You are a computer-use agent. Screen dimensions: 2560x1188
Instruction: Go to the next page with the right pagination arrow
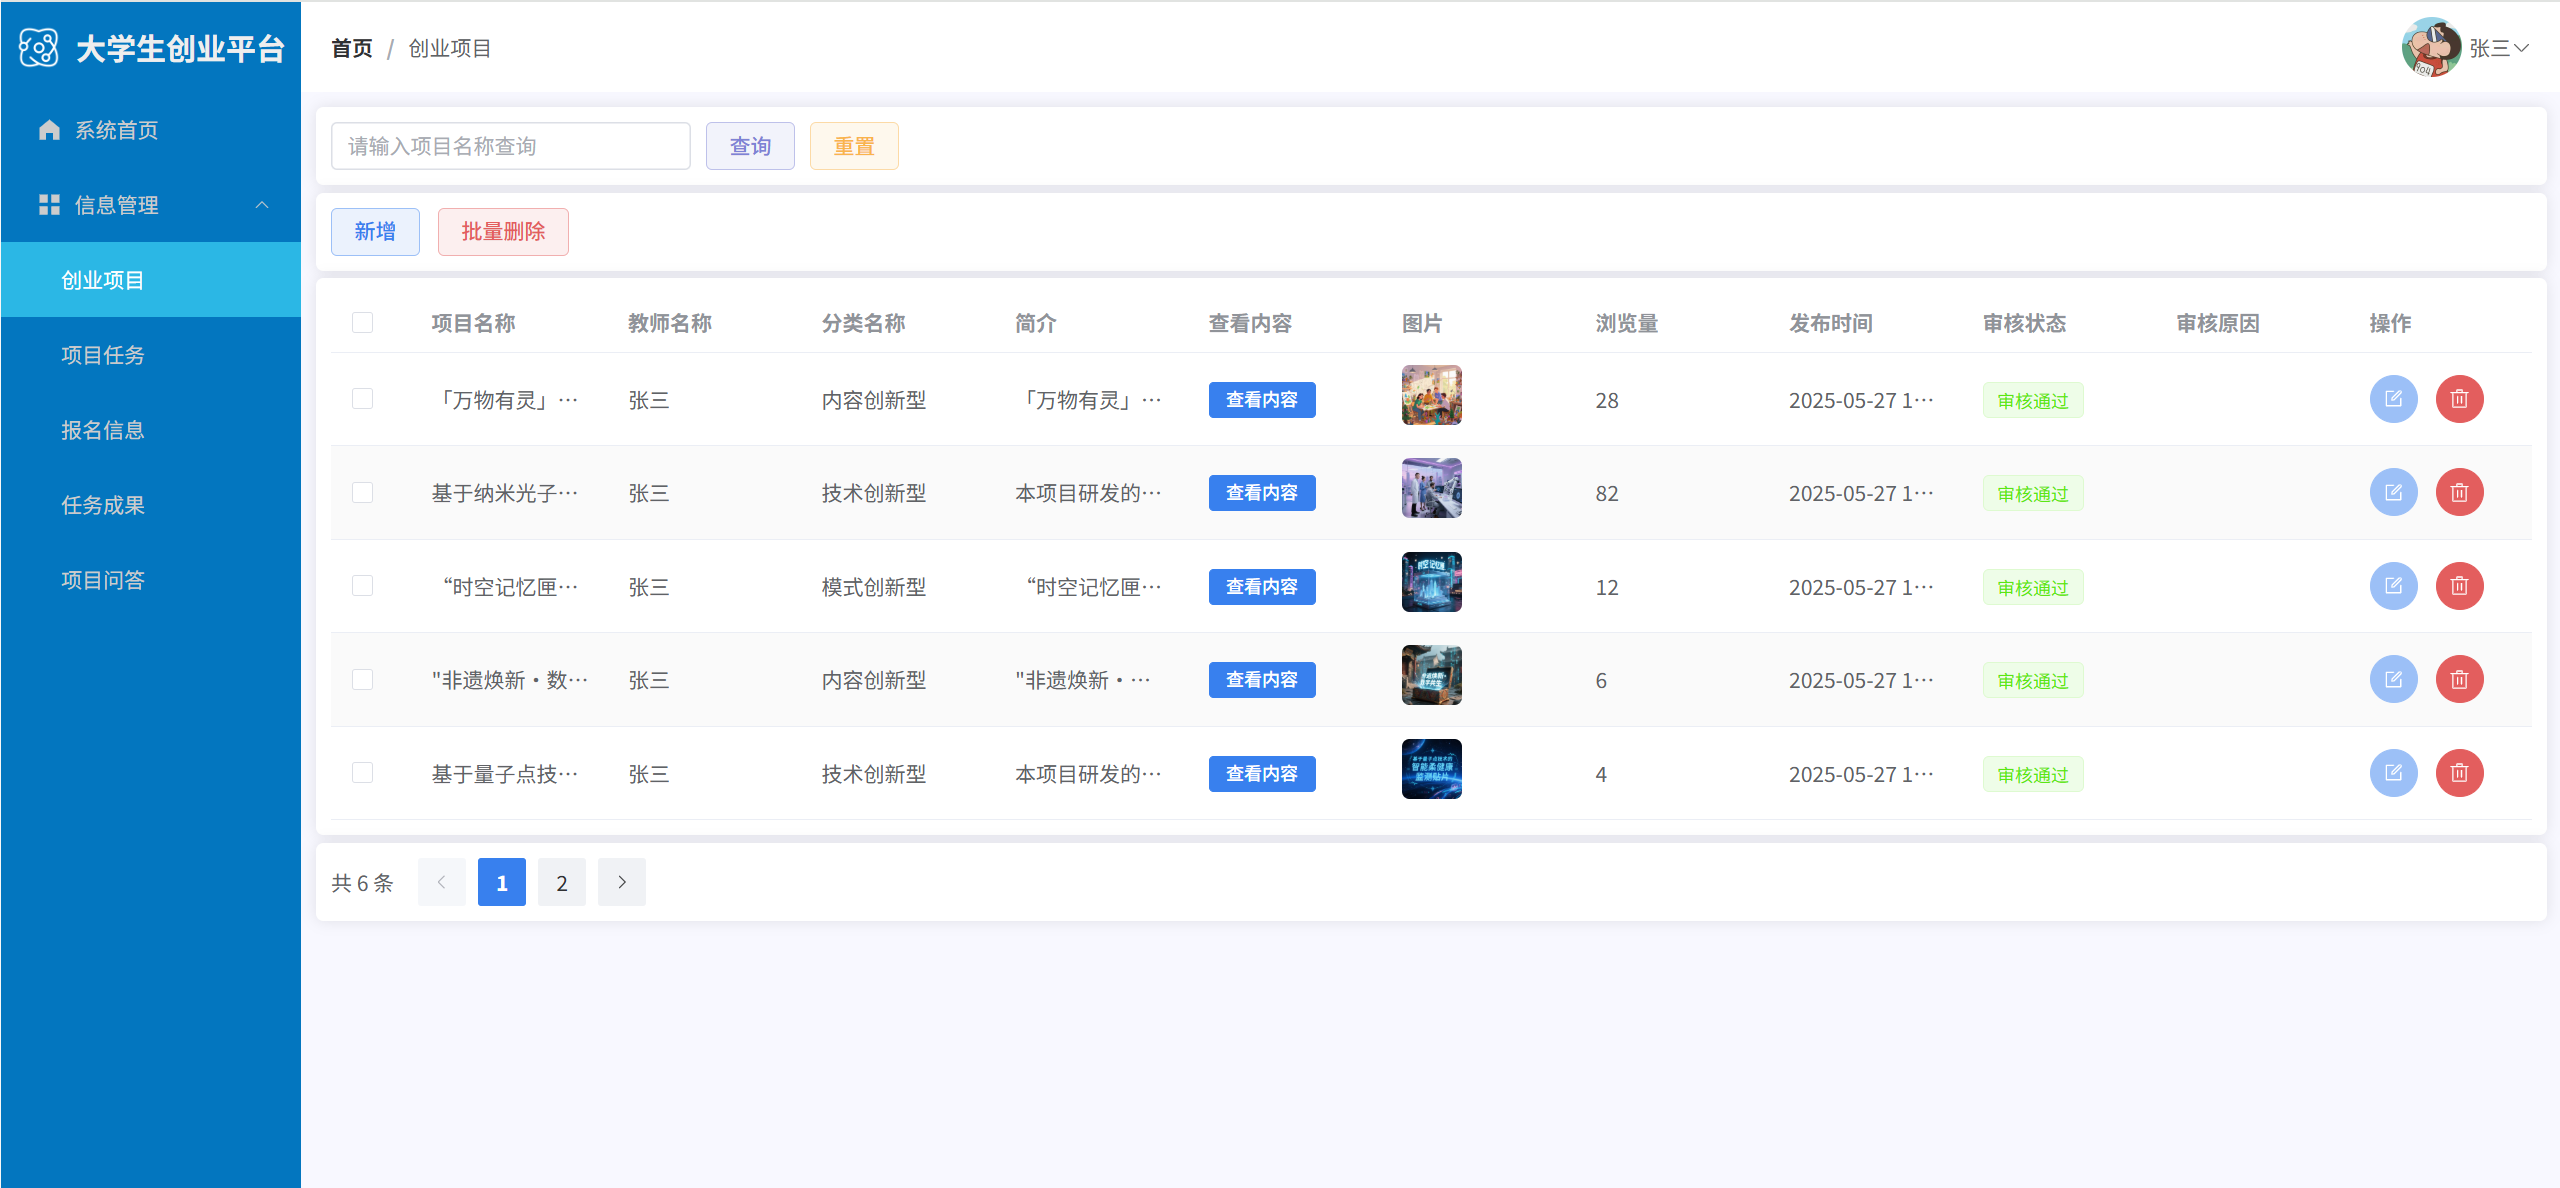point(621,882)
